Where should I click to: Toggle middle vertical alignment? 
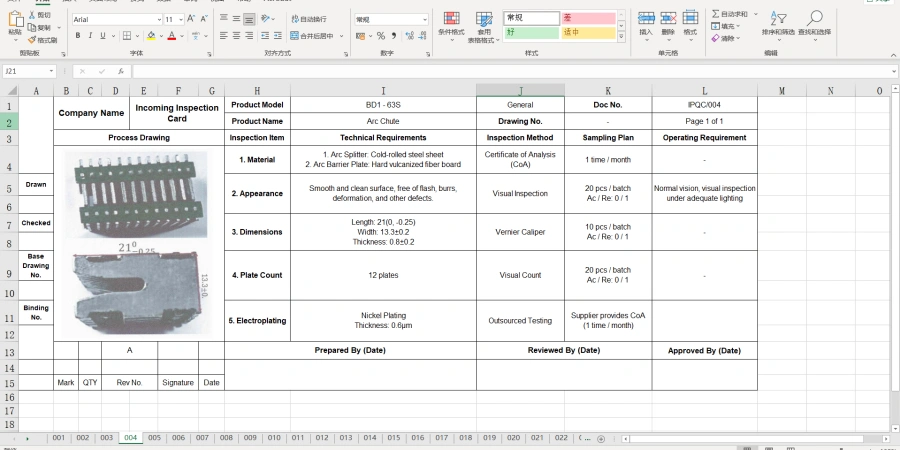coord(236,19)
